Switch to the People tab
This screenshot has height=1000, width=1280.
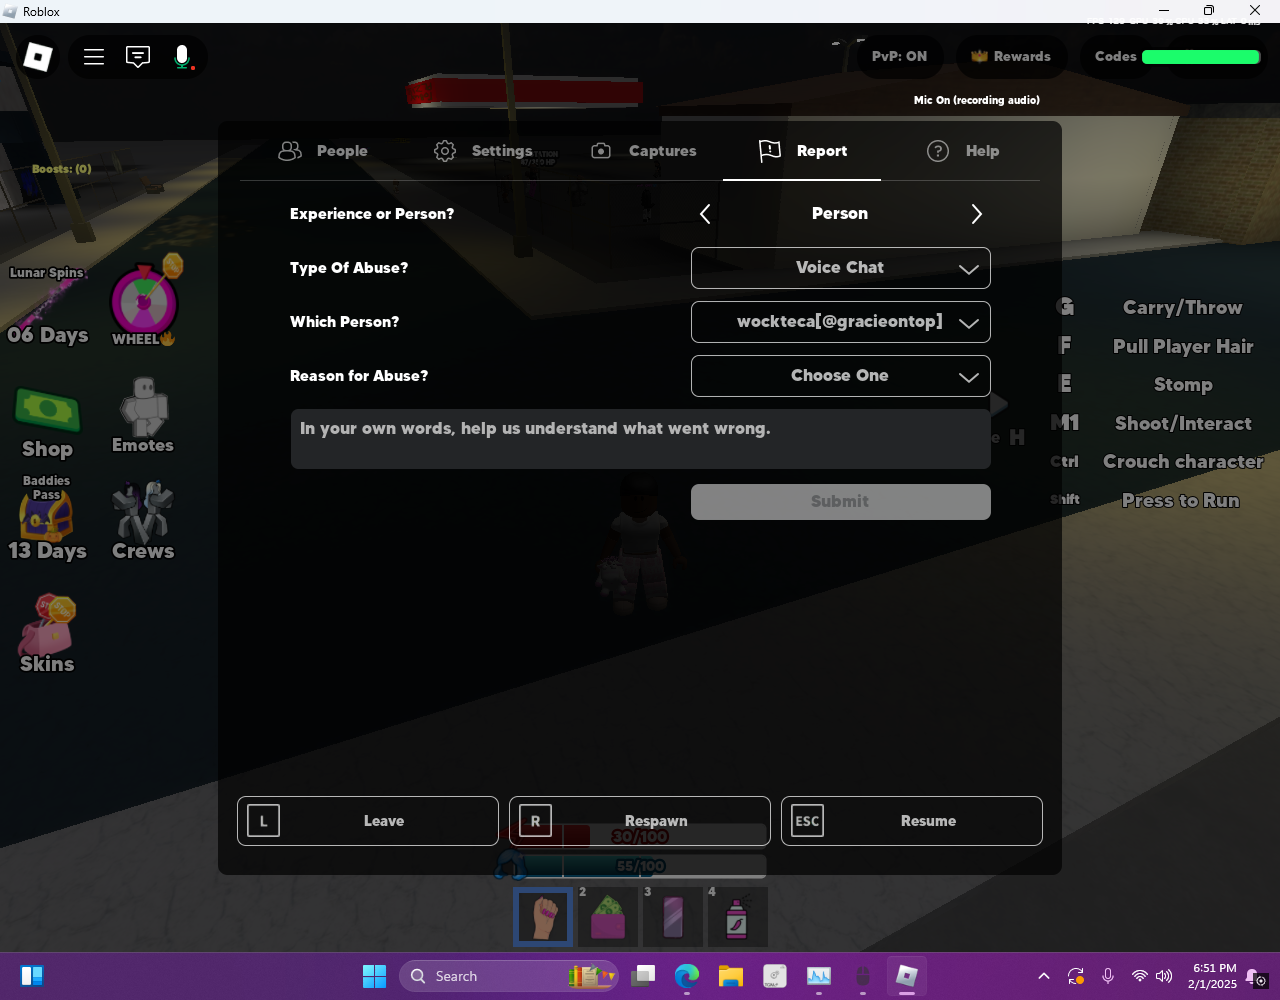pos(323,151)
